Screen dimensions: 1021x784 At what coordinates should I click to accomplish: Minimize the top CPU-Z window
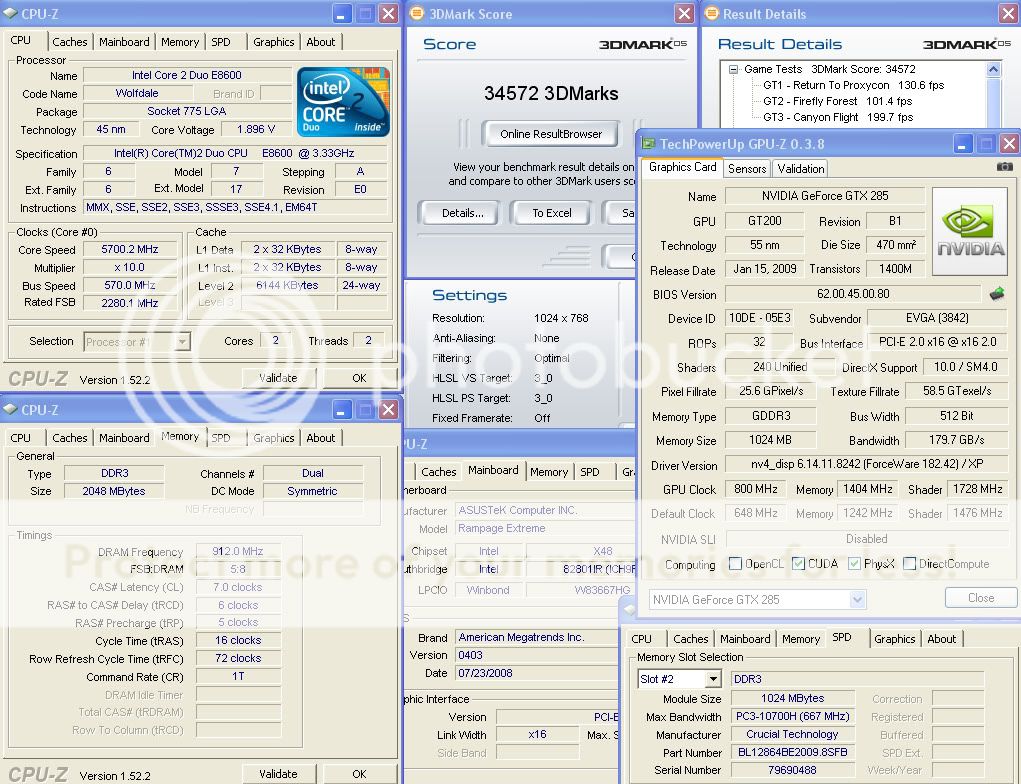click(341, 14)
